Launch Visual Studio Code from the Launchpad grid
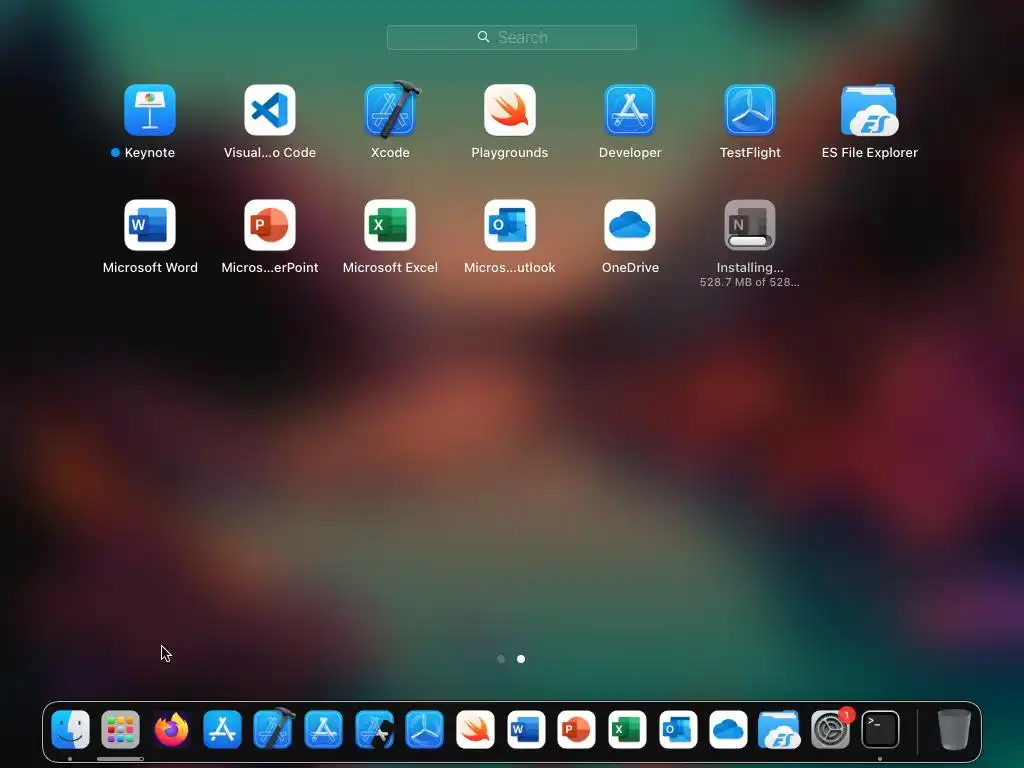Viewport: 1024px width, 768px height. click(270, 110)
